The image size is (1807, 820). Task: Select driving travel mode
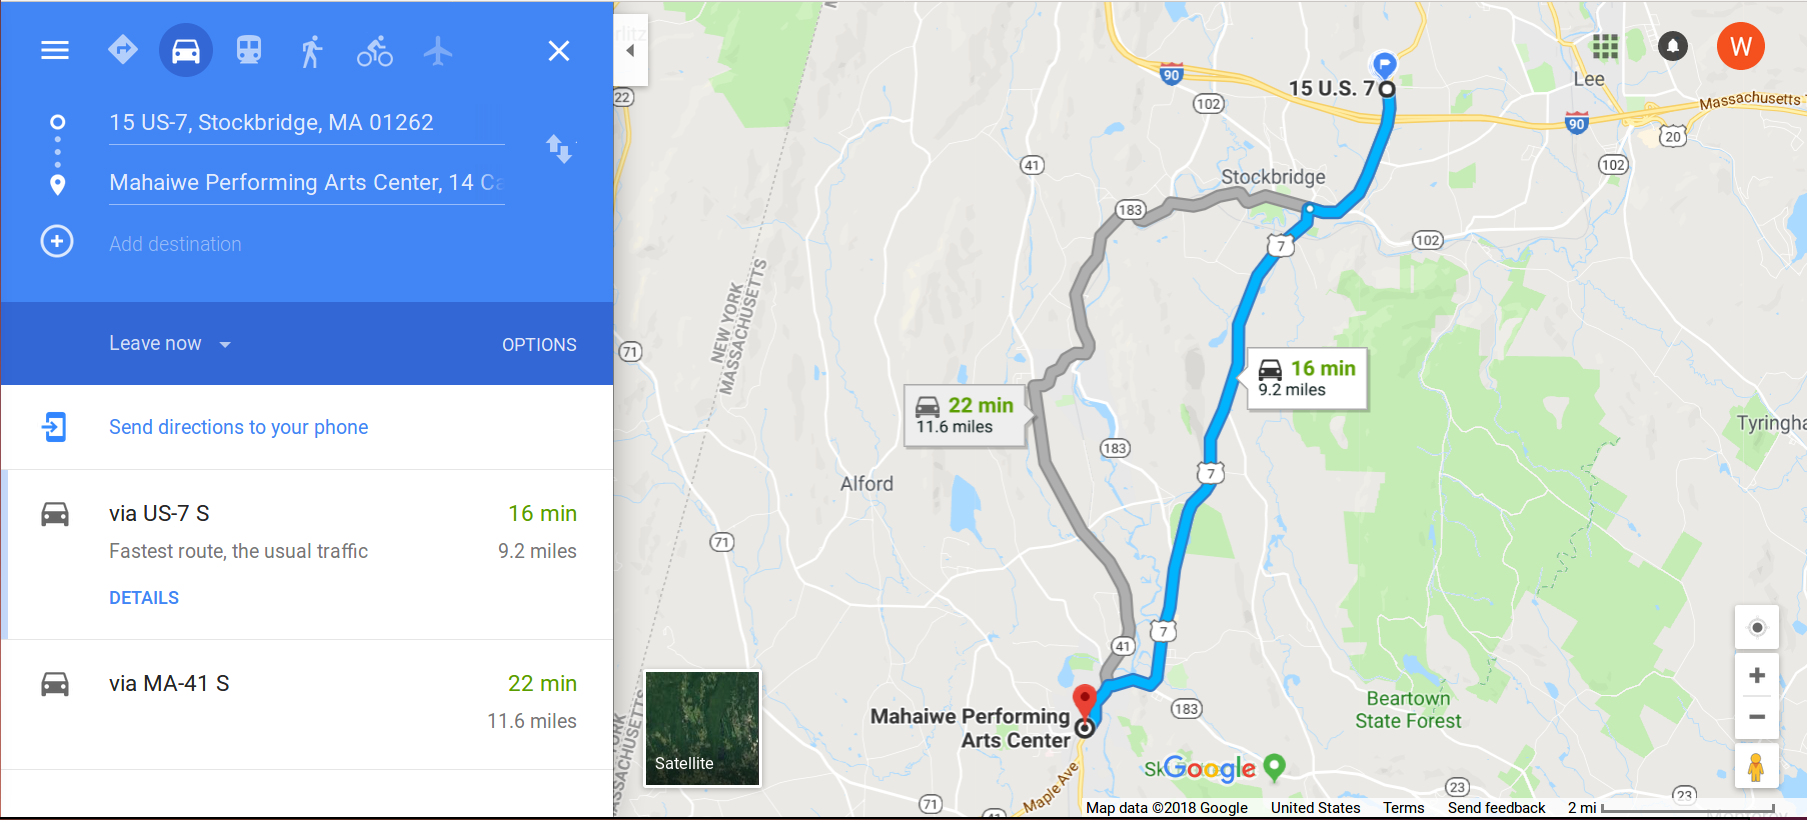(x=186, y=50)
